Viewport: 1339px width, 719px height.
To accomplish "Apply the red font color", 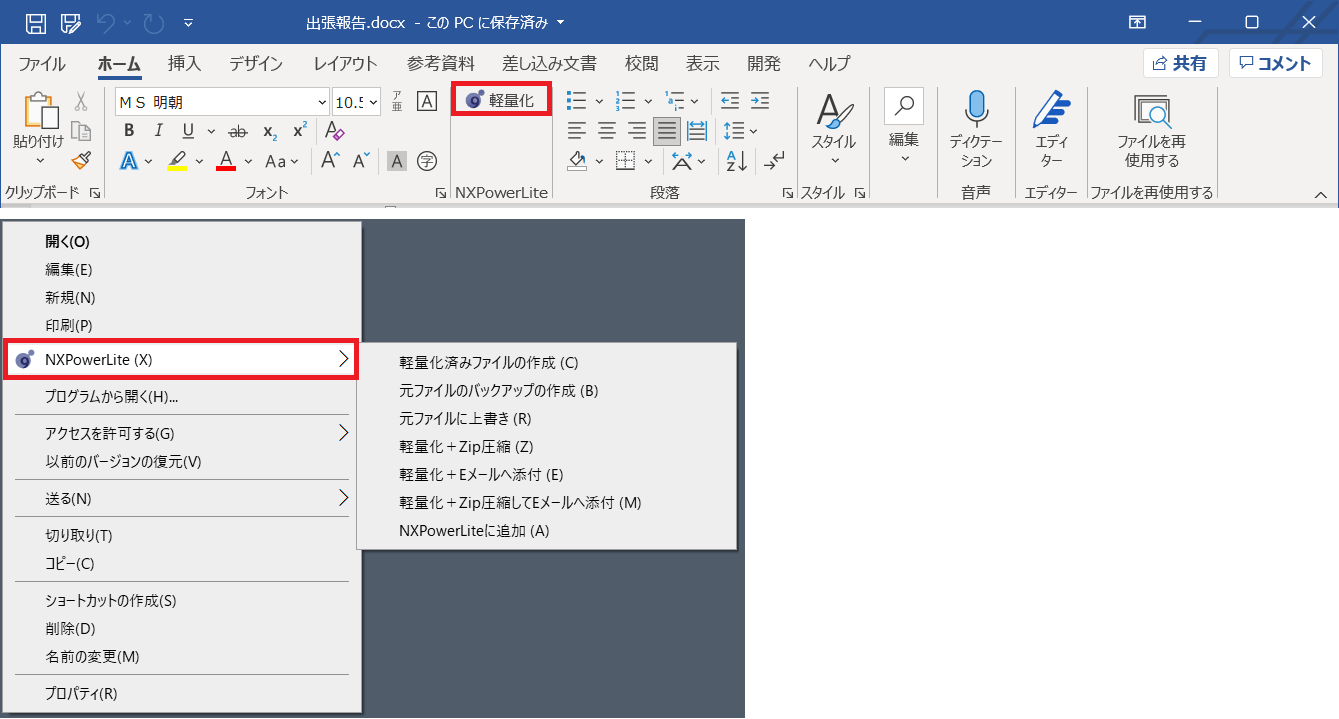I will (x=226, y=161).
